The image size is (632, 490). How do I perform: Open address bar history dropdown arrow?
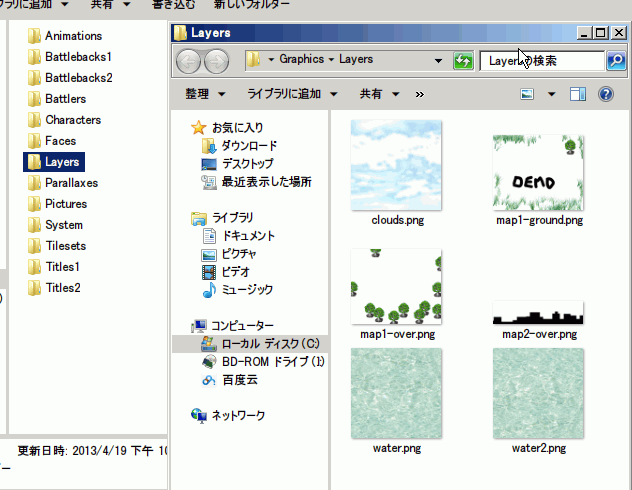[x=438, y=61]
